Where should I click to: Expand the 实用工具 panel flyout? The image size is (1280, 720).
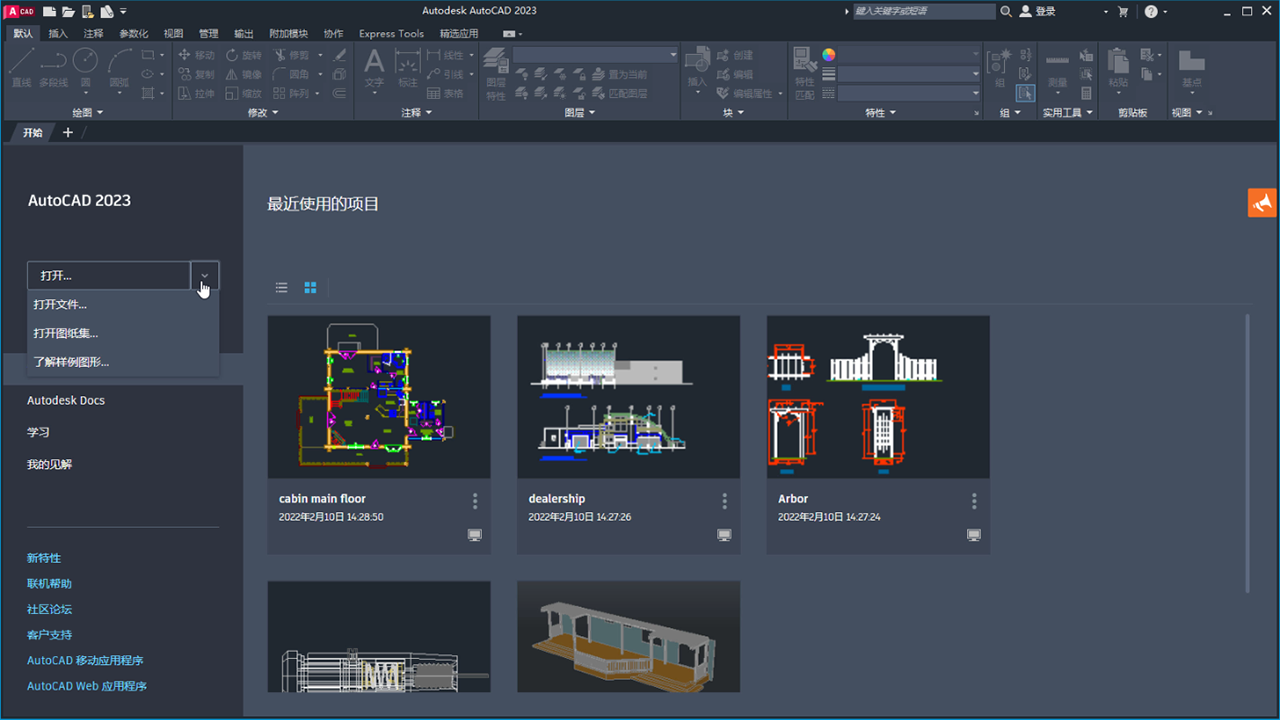point(1068,113)
